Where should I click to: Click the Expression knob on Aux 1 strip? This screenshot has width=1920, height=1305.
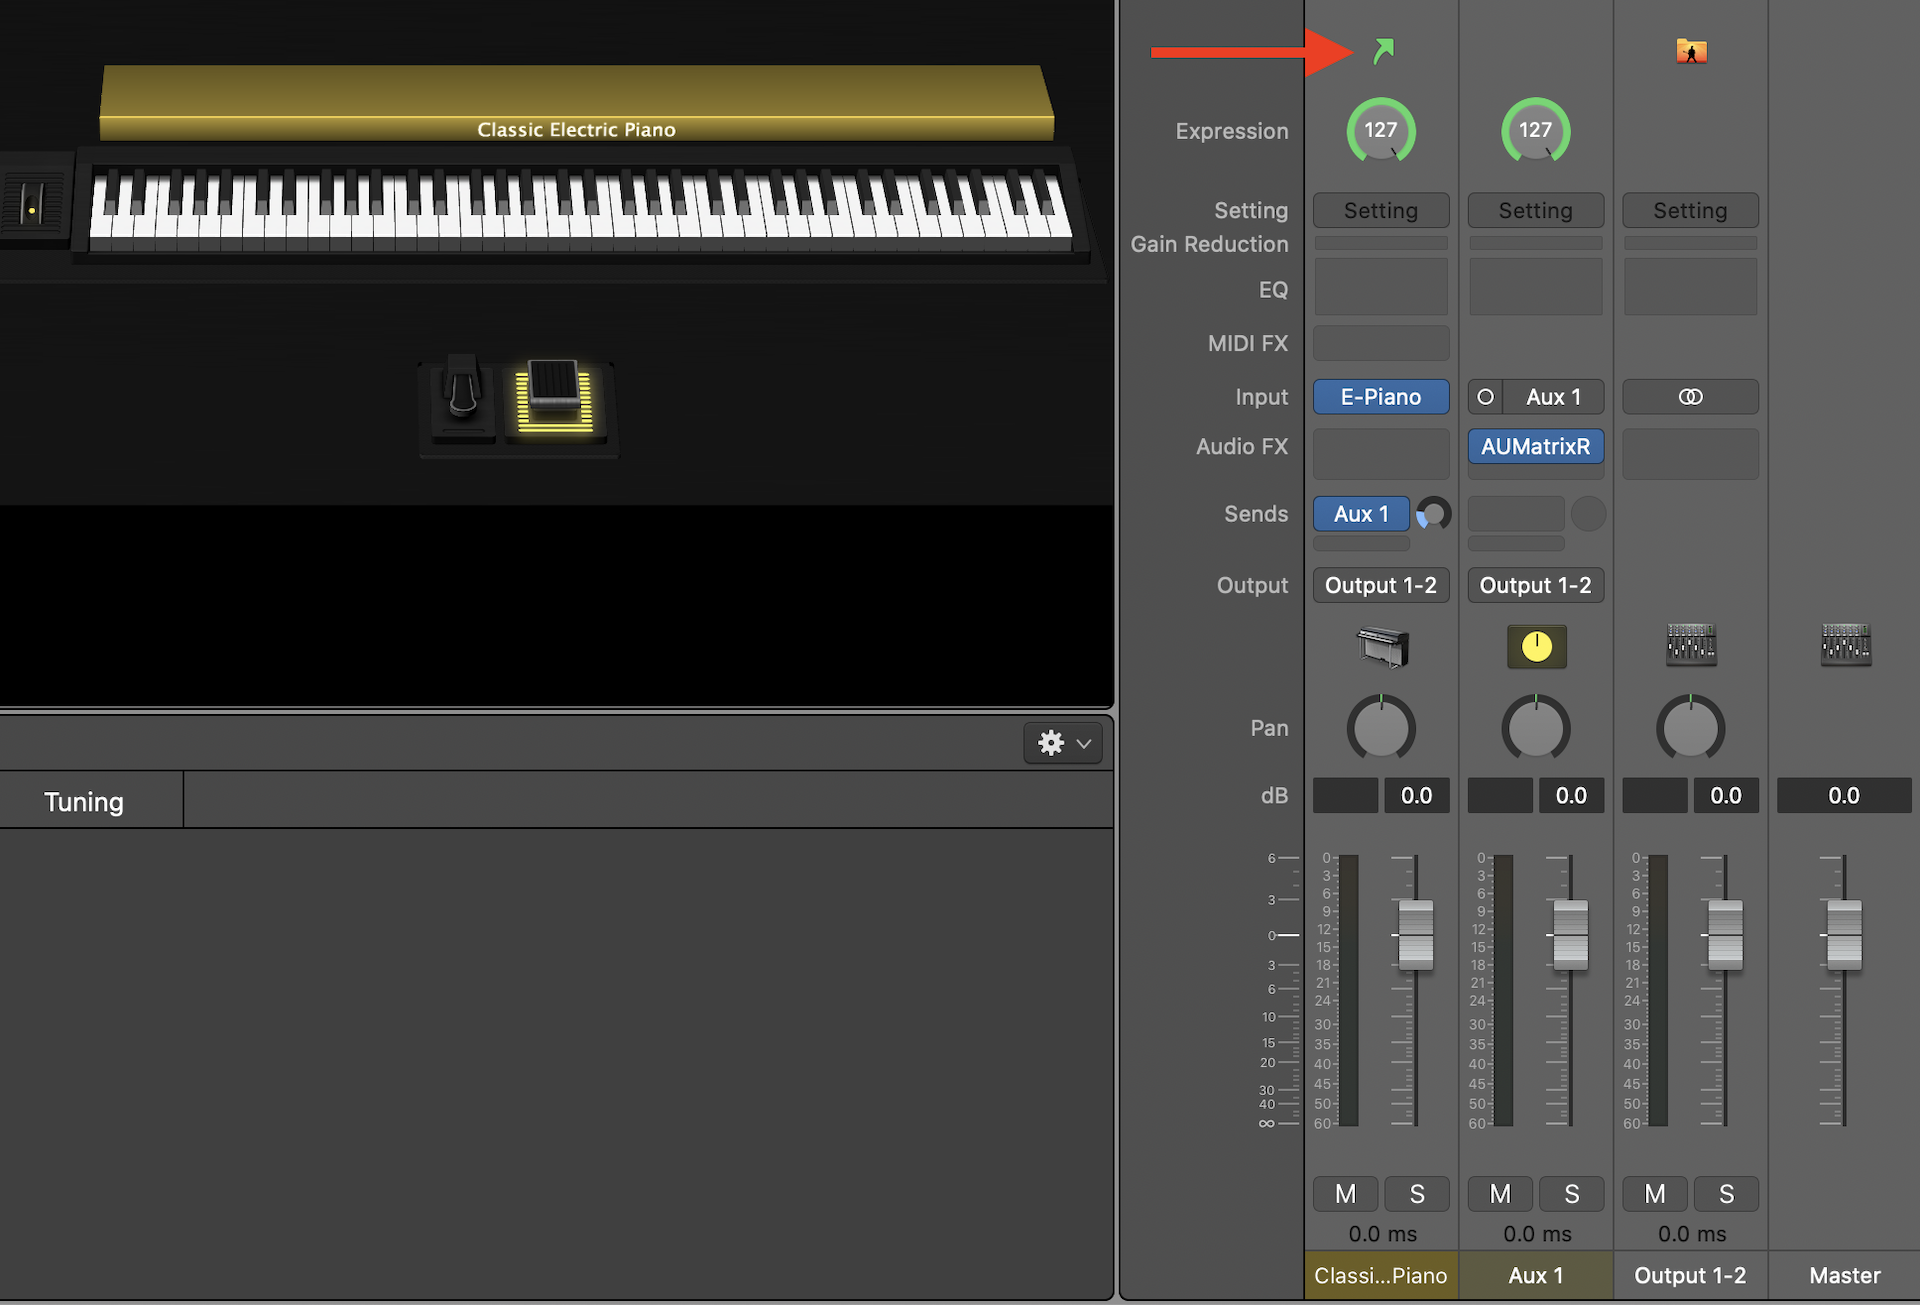pos(1536,130)
